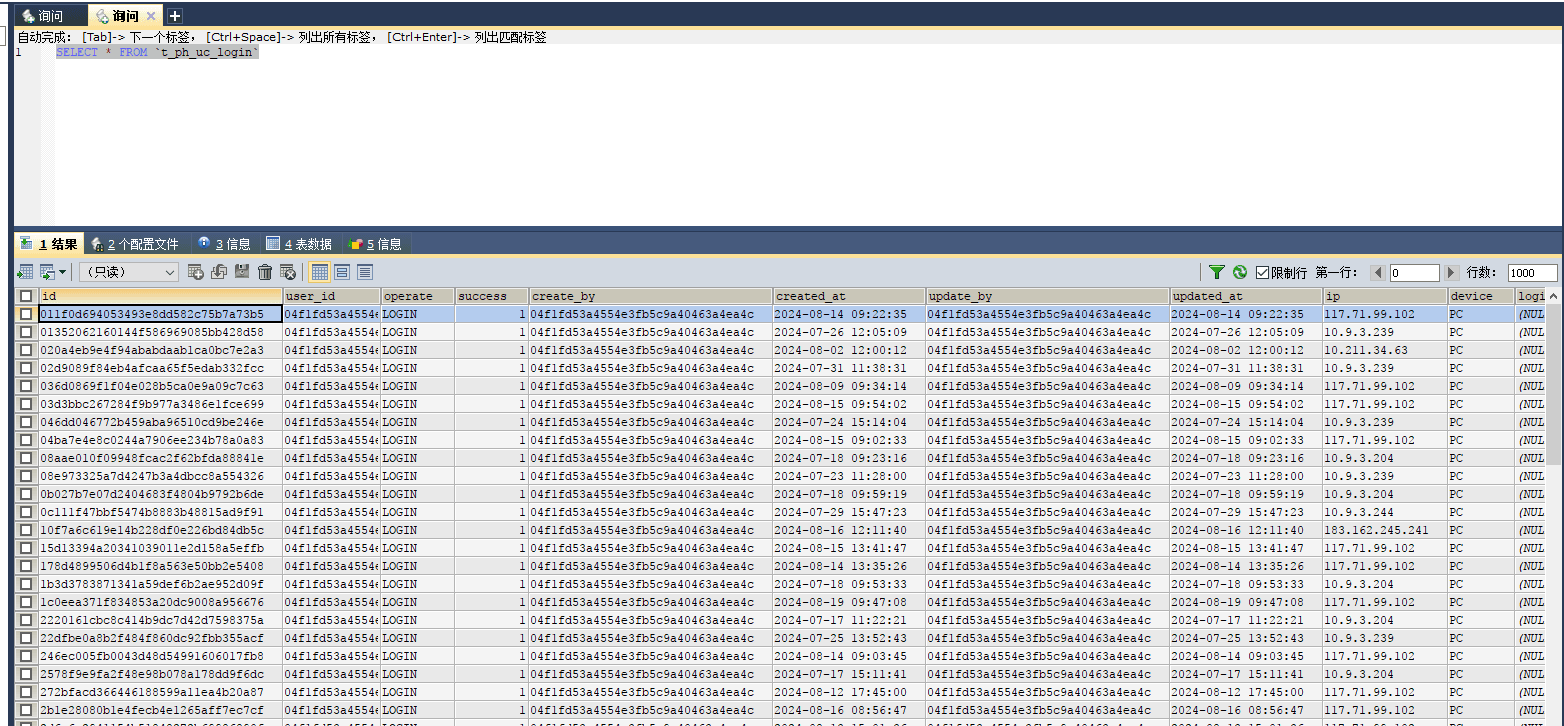
Task: Click the previous page left arrow
Action: click(x=1378, y=273)
